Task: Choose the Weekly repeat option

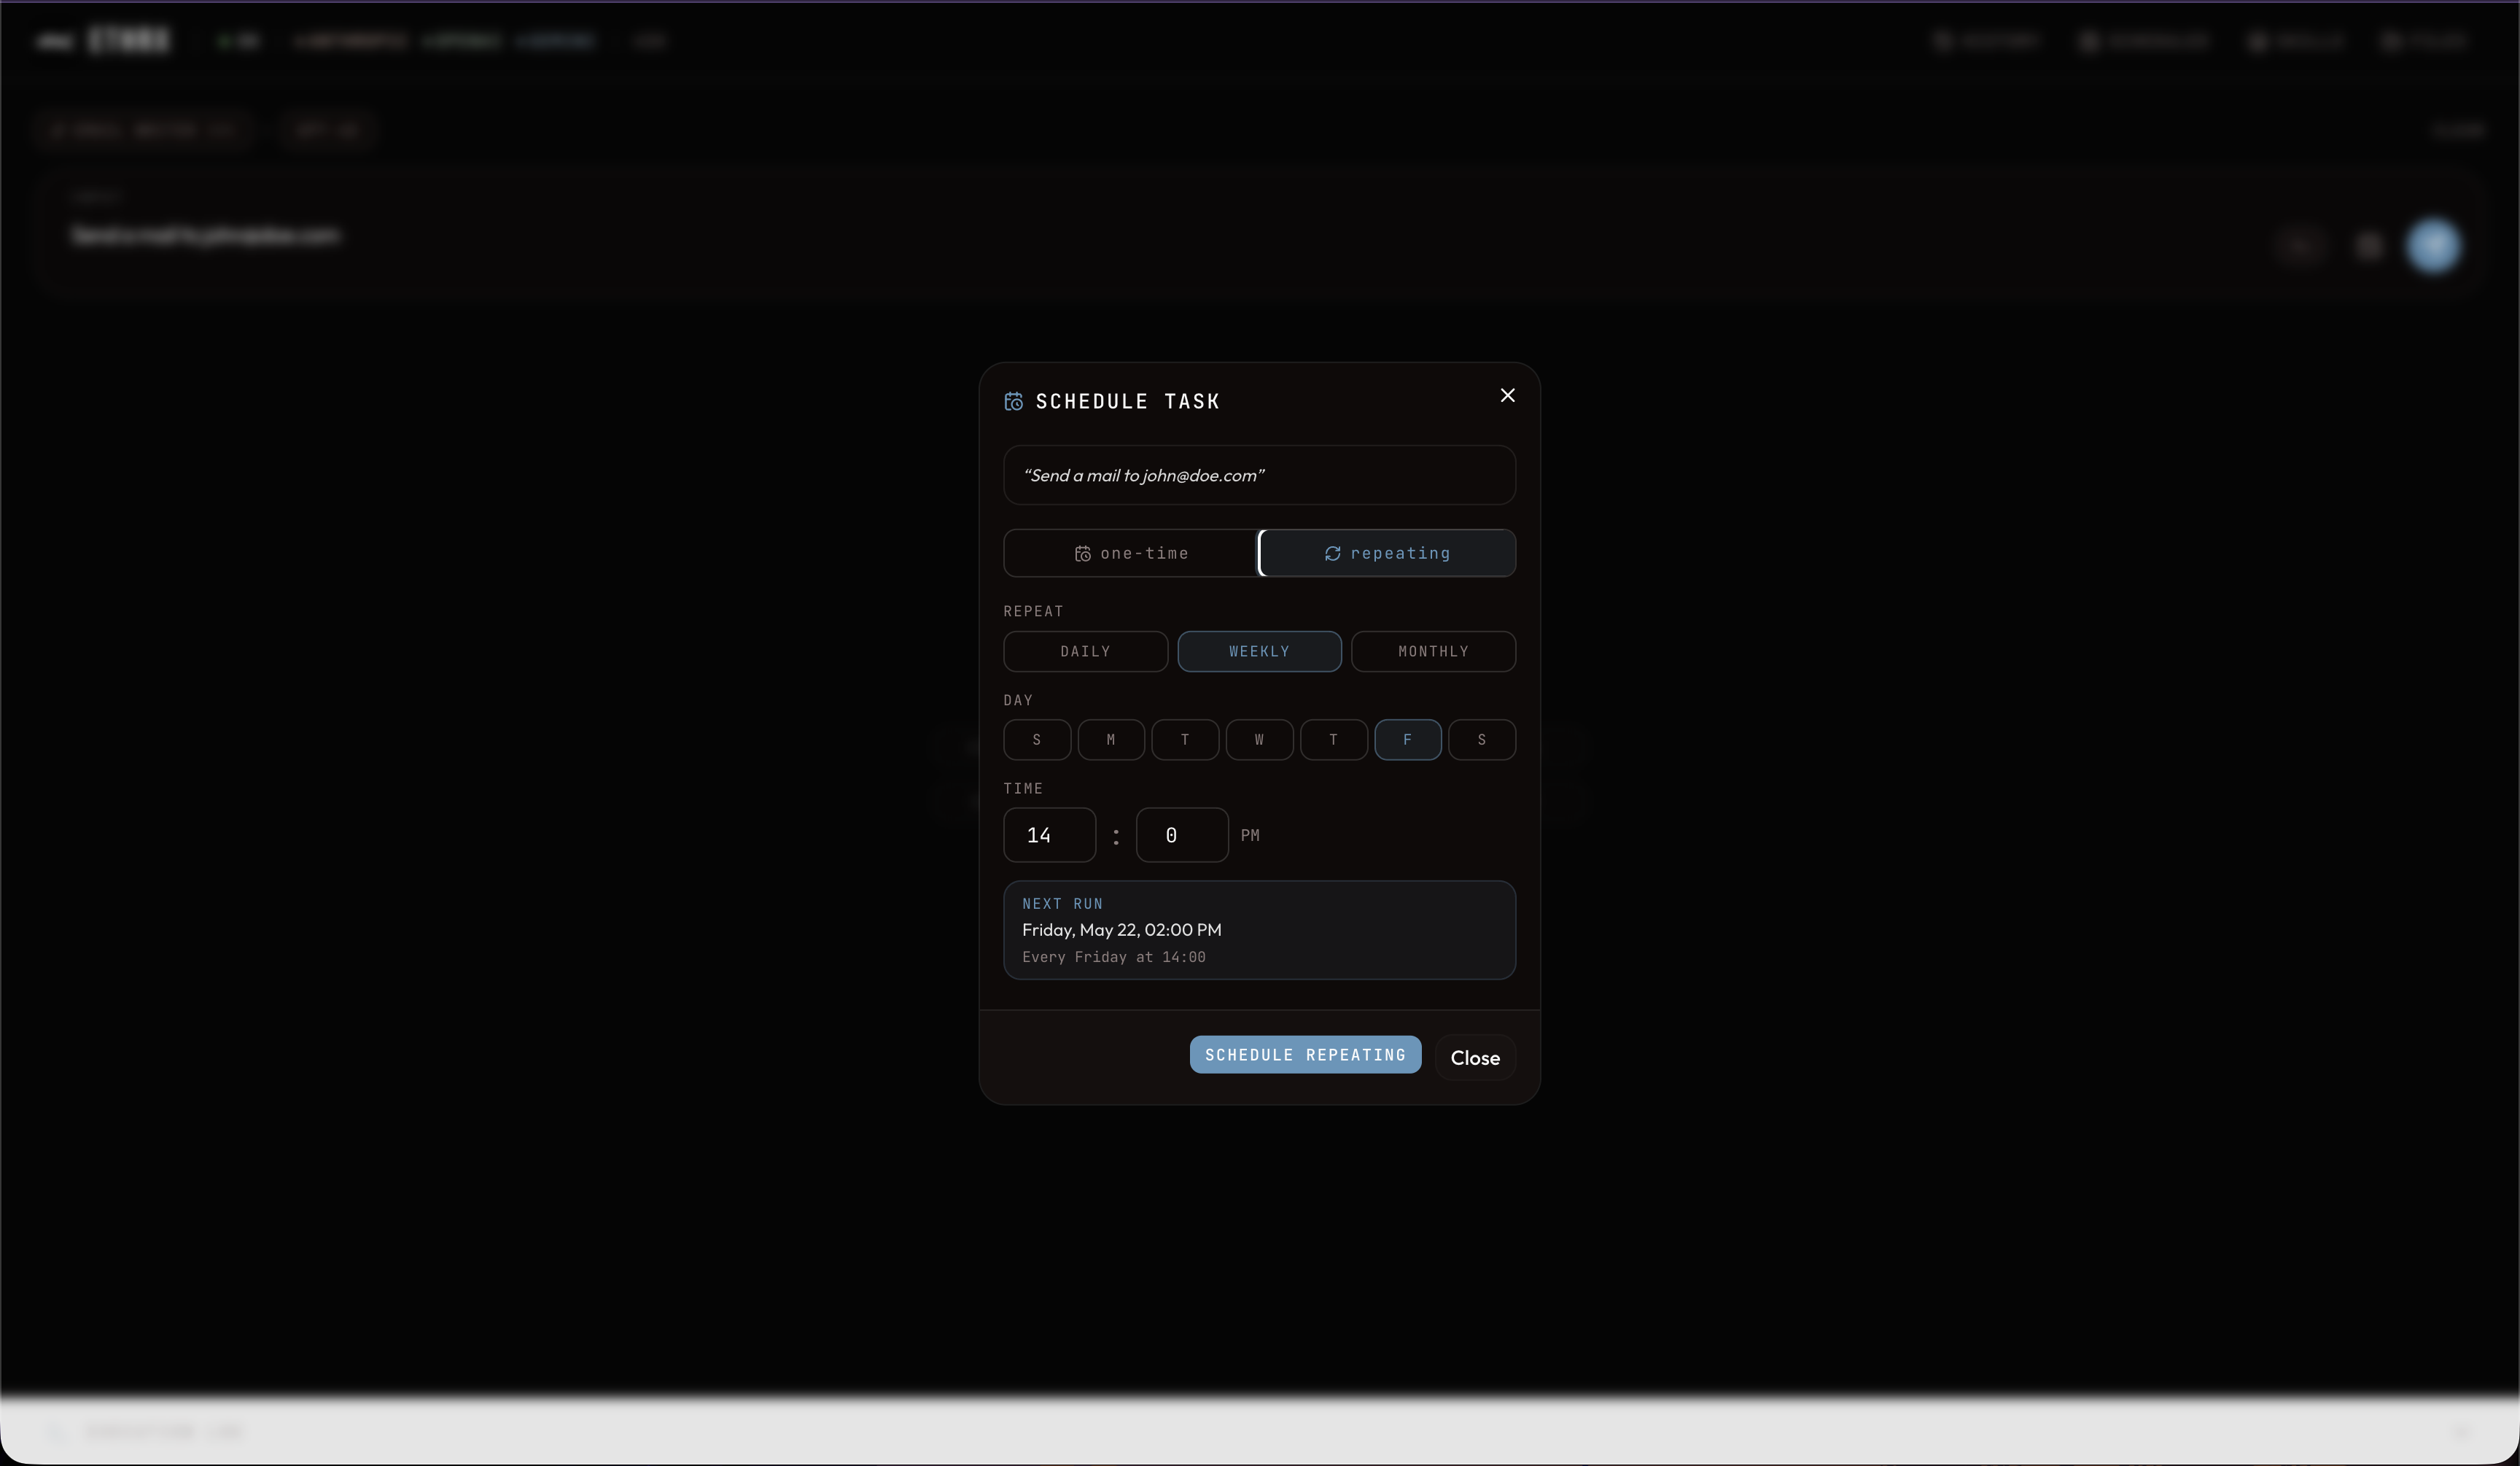Action: pos(1259,651)
